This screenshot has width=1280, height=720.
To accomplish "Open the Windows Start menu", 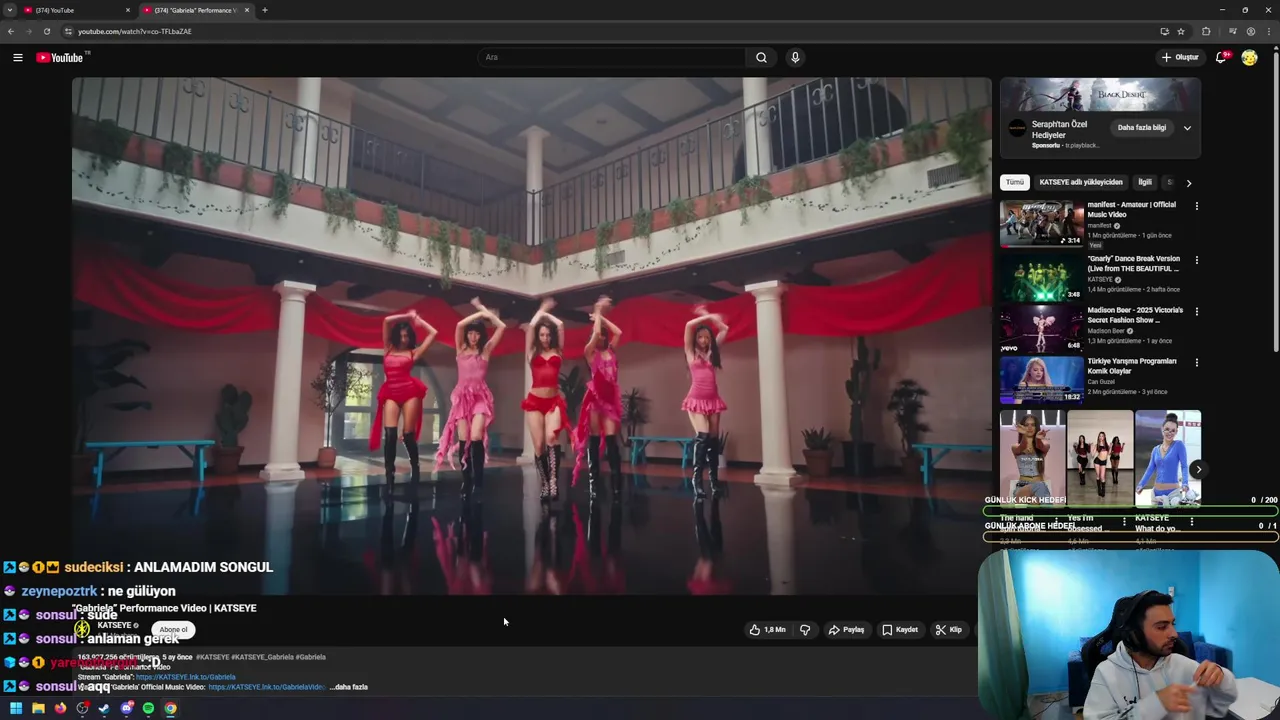I will [16, 708].
